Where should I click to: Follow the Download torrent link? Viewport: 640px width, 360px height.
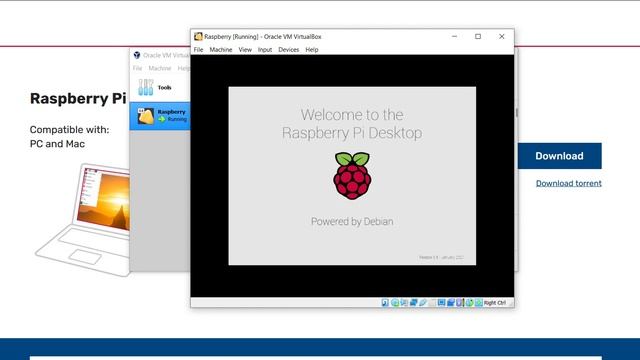click(x=569, y=183)
